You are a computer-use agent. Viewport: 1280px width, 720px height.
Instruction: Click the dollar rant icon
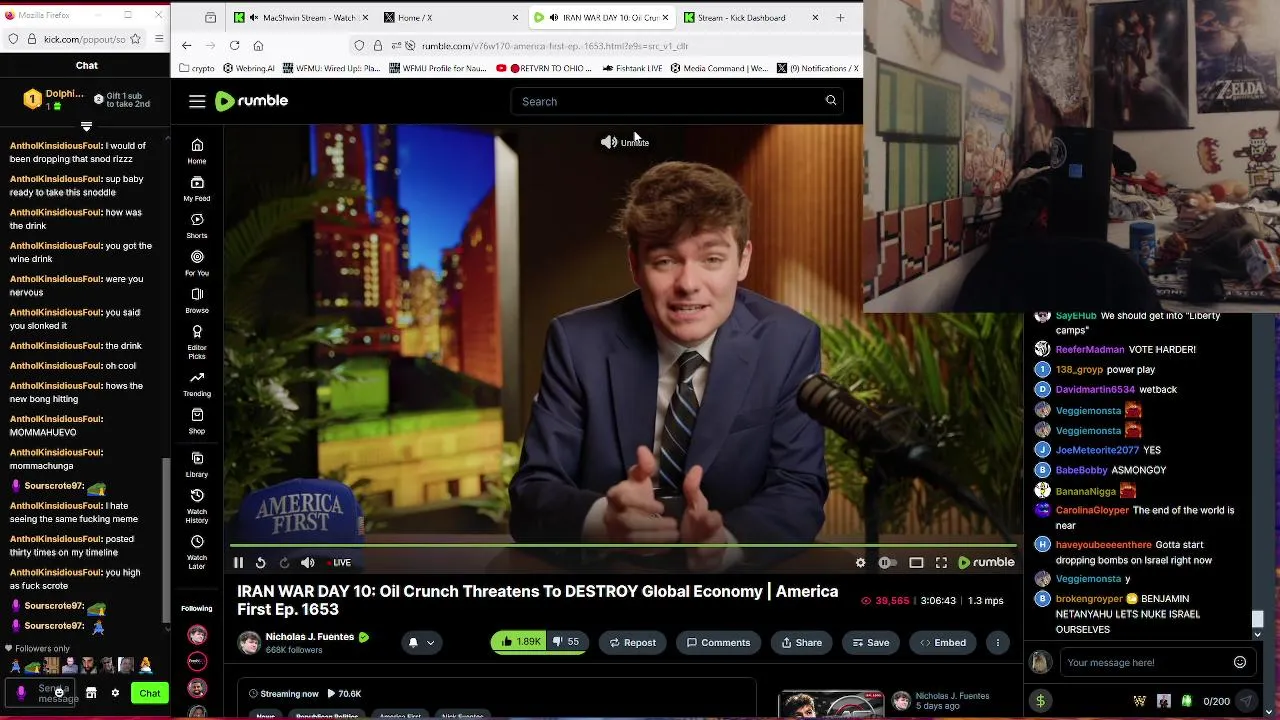[x=1040, y=701]
